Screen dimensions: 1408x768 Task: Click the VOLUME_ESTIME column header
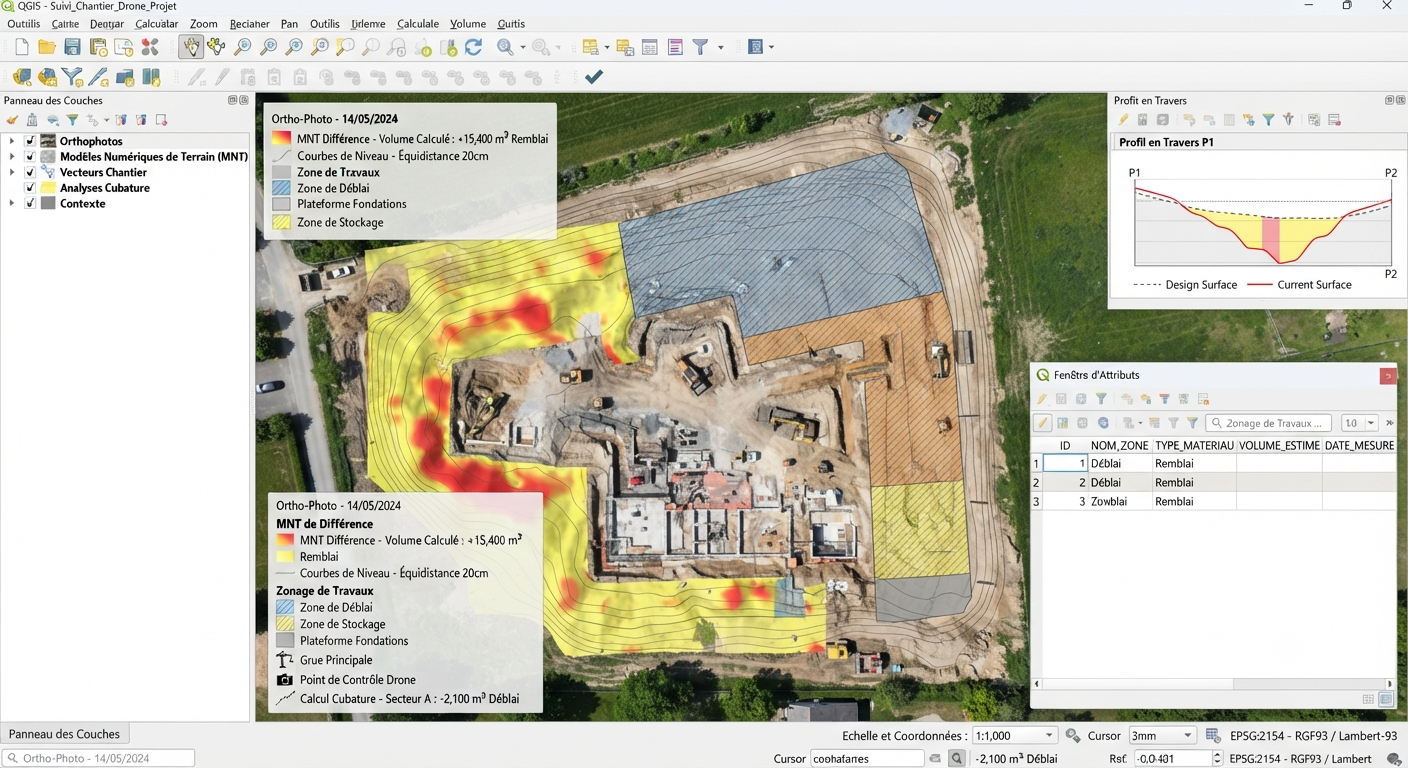point(1279,445)
